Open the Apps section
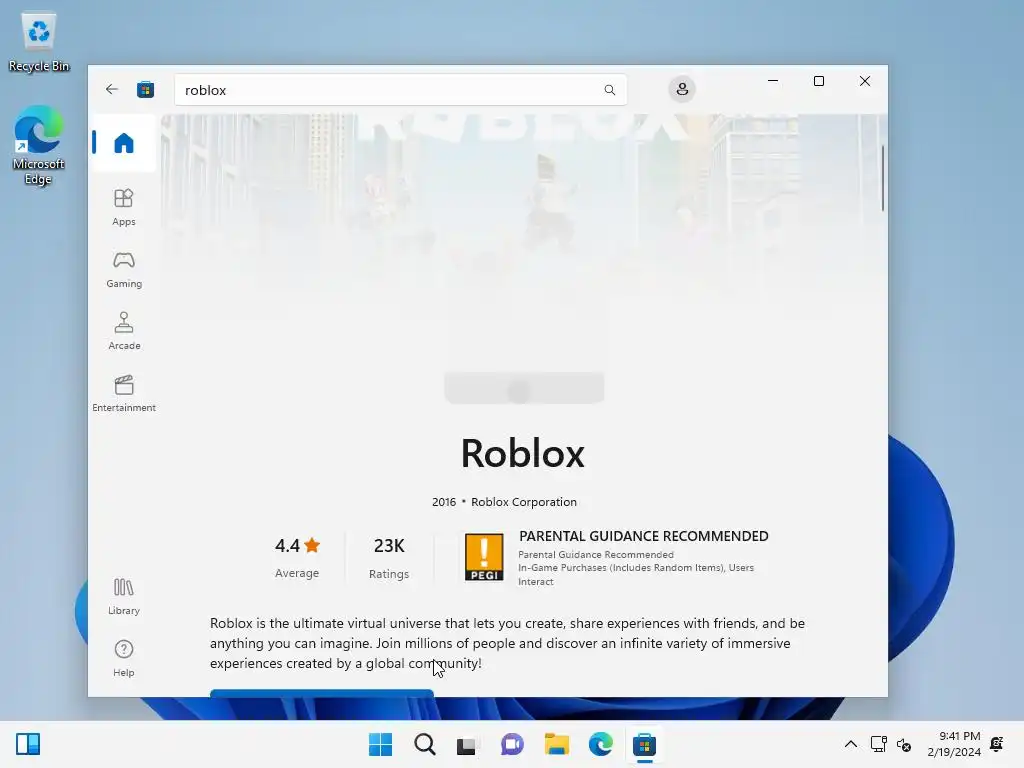Screen dimensions: 1024x768 click(123, 208)
